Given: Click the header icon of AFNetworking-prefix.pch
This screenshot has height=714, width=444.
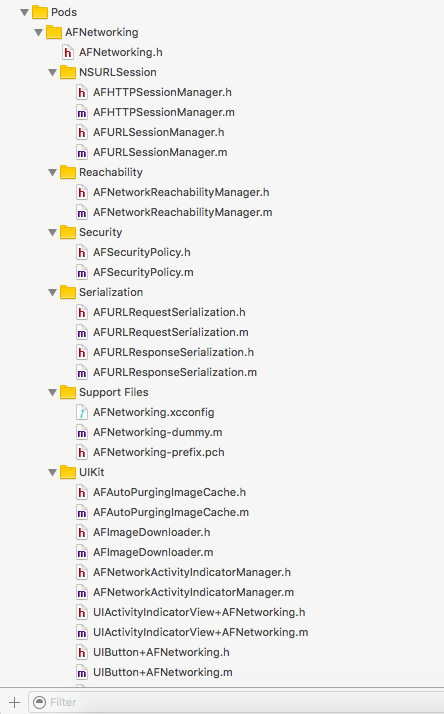Looking at the screenshot, I should 82,453.
